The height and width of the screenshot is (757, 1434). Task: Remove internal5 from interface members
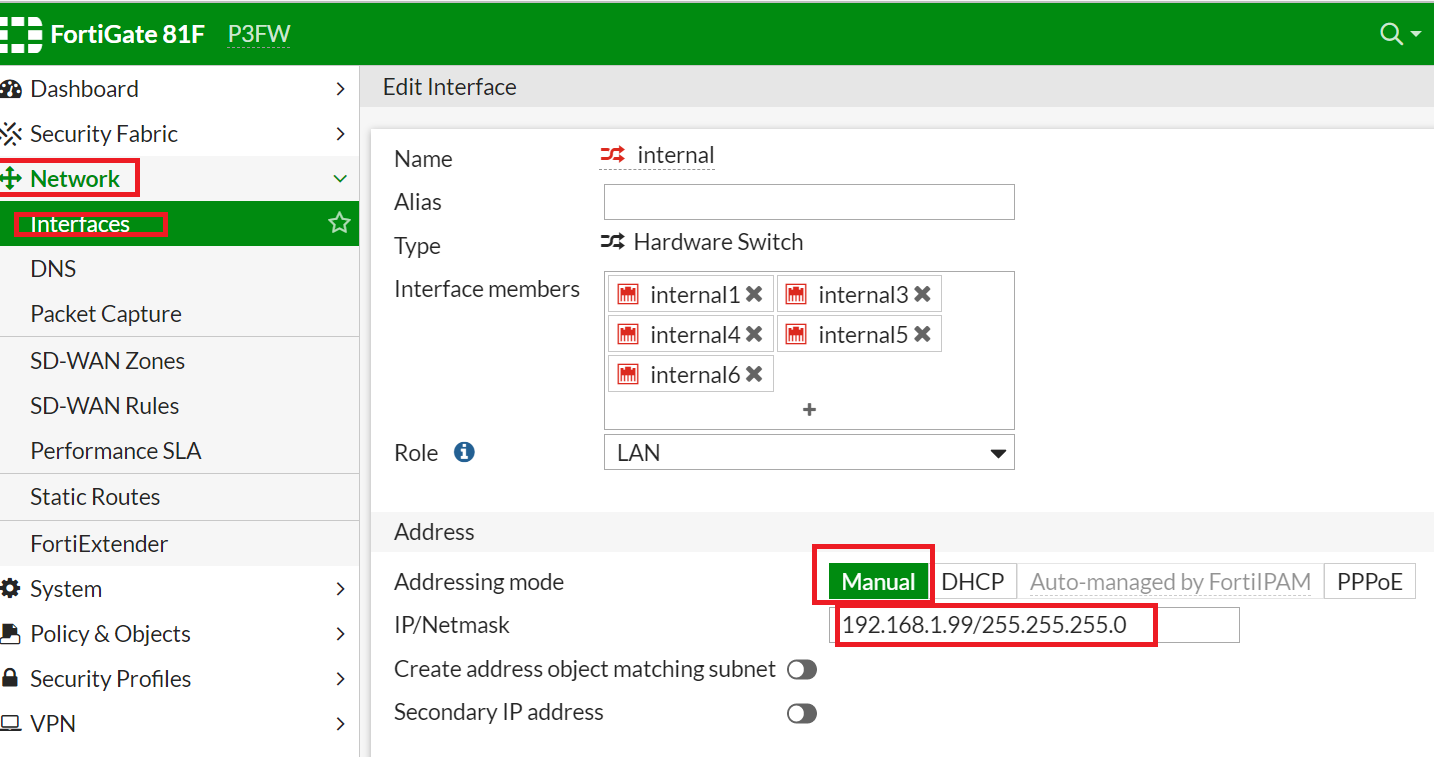tap(922, 334)
